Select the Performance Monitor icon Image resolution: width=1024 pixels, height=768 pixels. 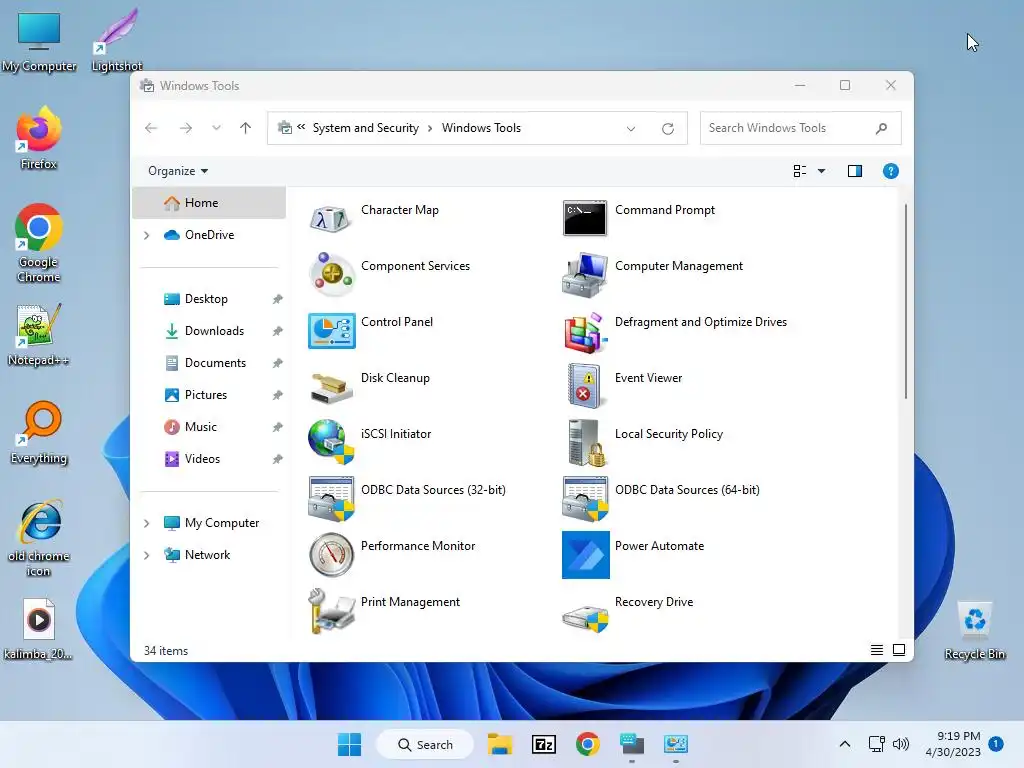pyautogui.click(x=331, y=555)
